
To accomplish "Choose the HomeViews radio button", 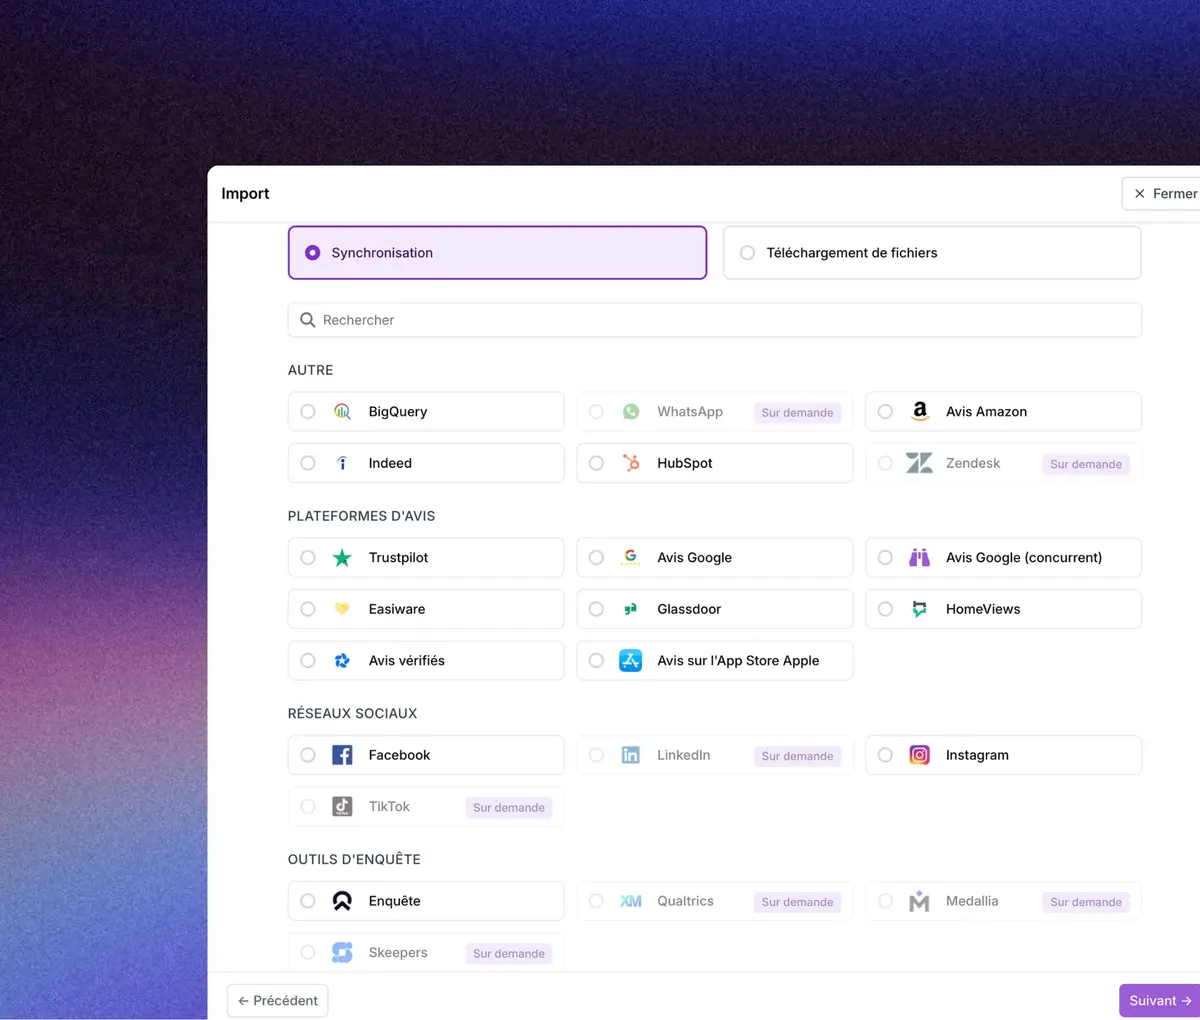I will 885,609.
